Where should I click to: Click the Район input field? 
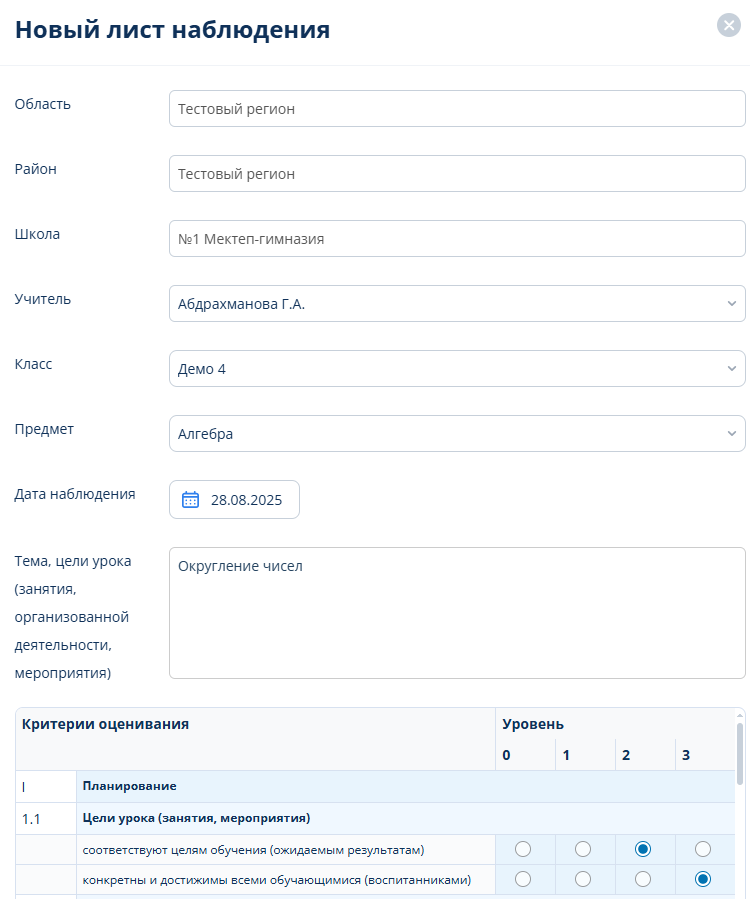[x=457, y=174]
